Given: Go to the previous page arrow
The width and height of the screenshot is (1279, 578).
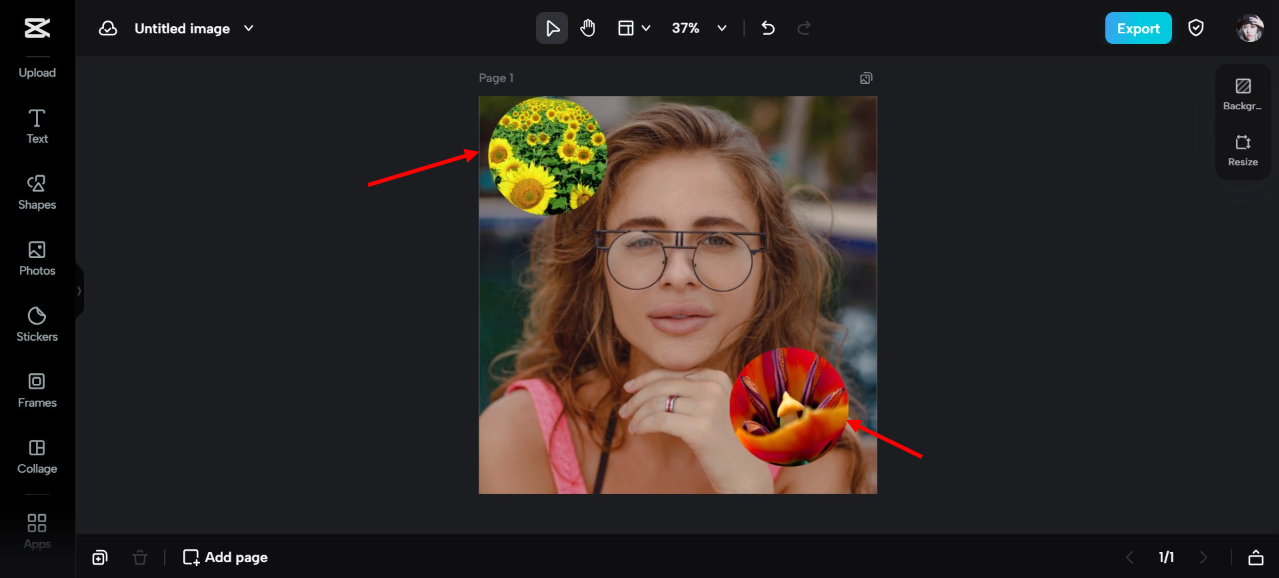Looking at the screenshot, I should point(1130,557).
